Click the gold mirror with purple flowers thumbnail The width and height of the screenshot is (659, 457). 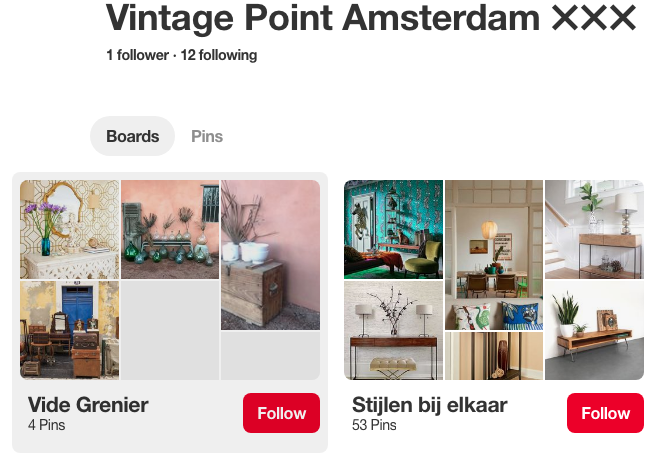coord(69,229)
